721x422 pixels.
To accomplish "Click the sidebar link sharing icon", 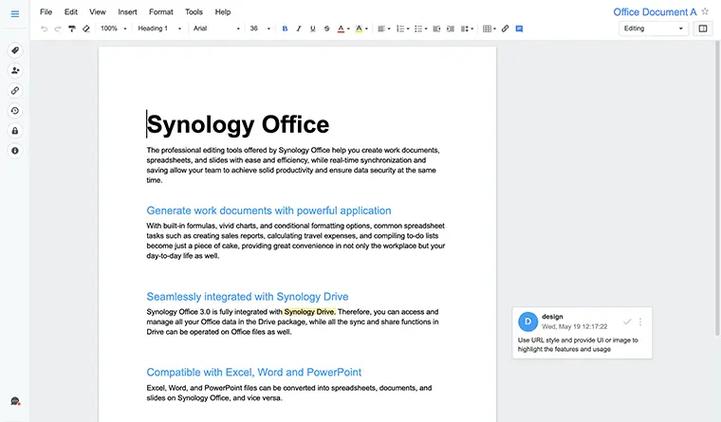I will click(15, 91).
